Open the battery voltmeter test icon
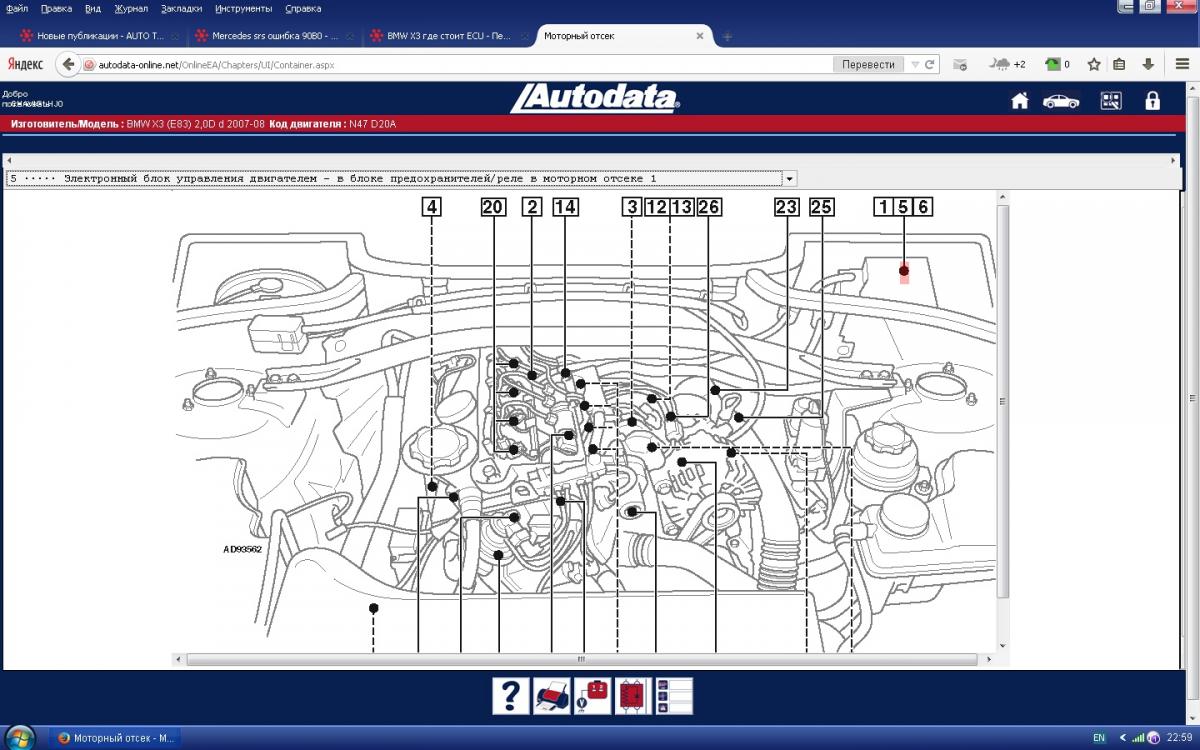1200x750 pixels. pos(592,696)
